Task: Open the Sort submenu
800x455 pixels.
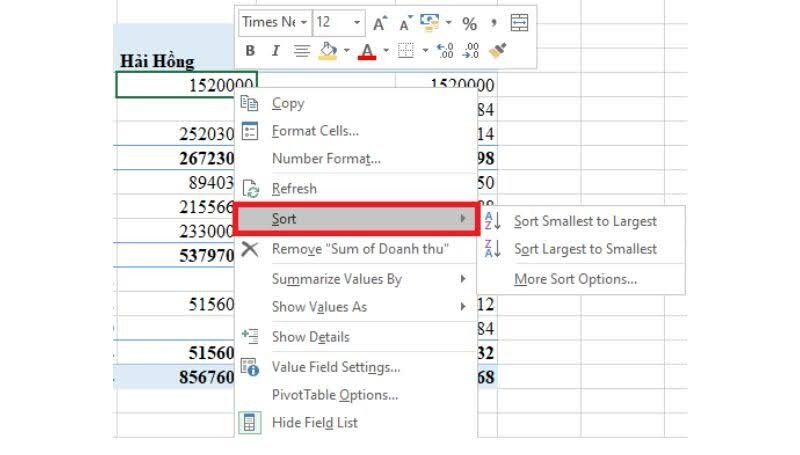Action: pos(357,219)
